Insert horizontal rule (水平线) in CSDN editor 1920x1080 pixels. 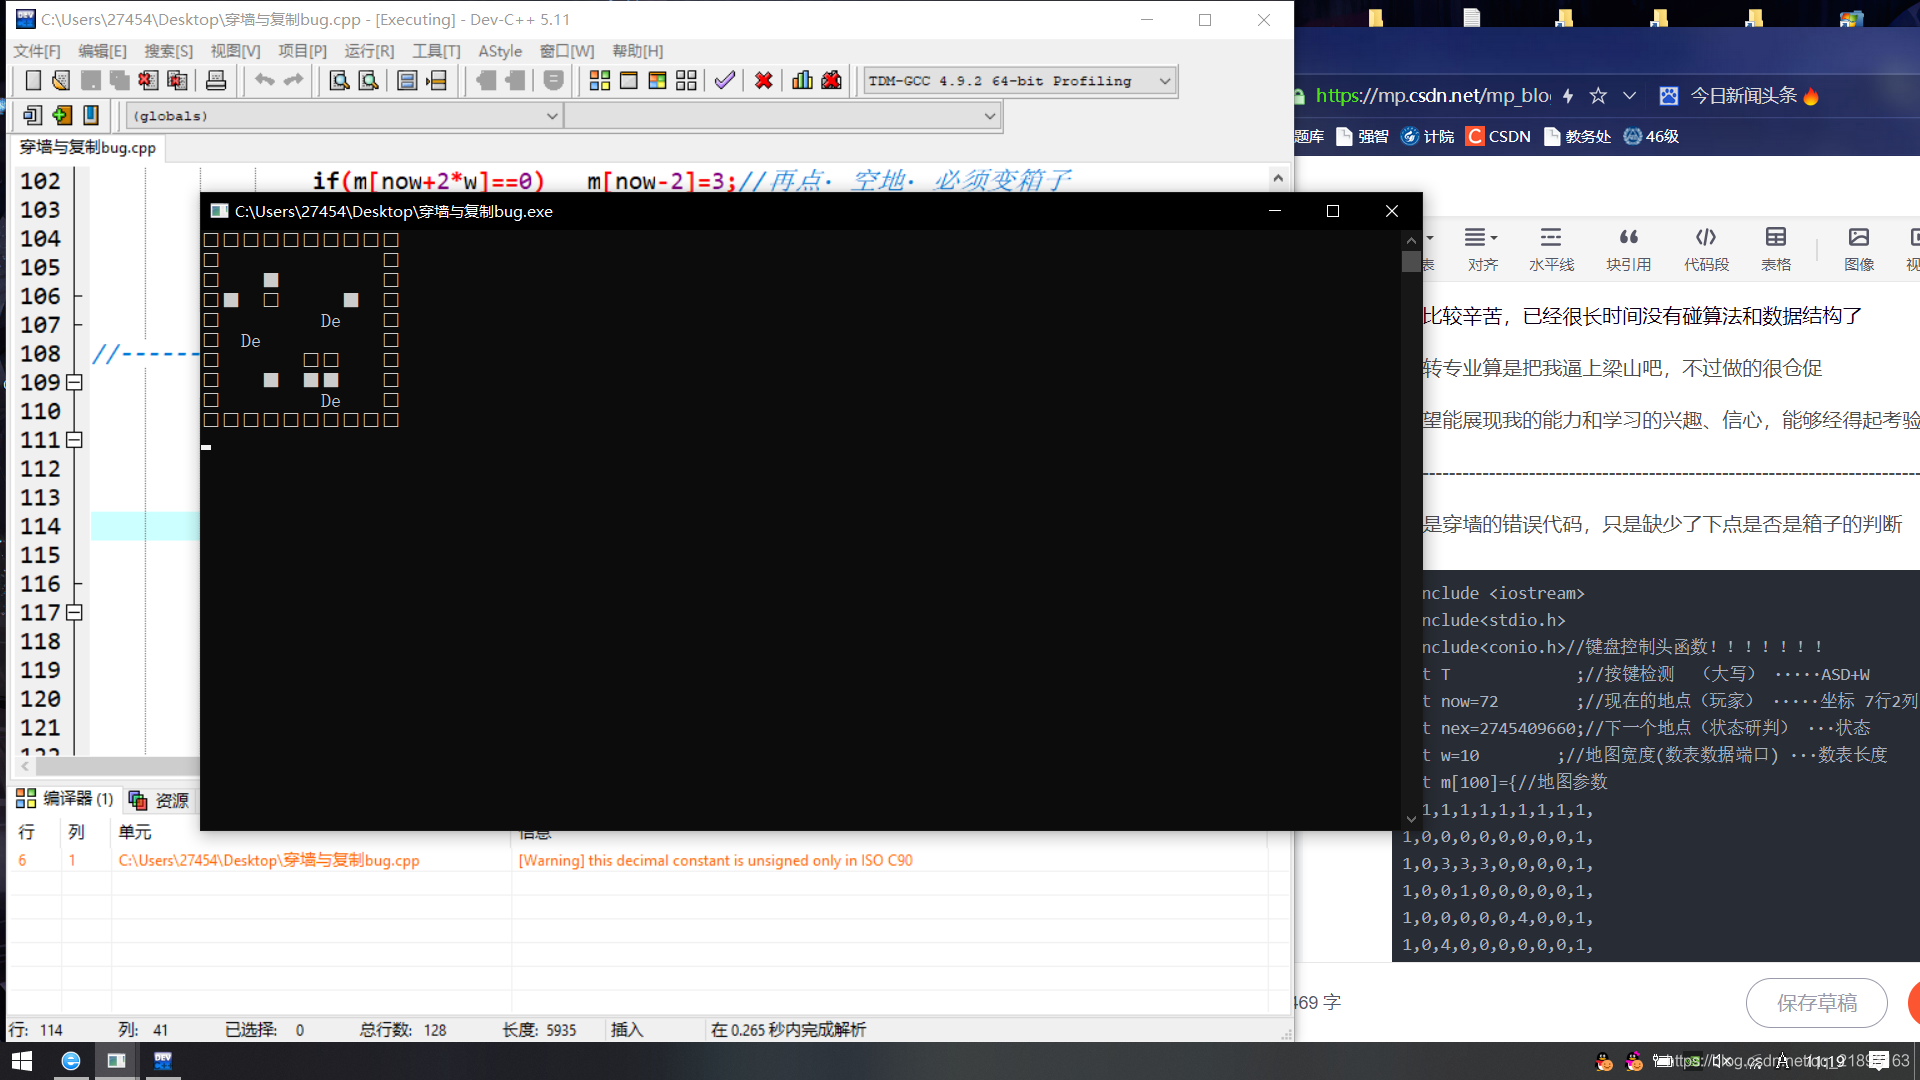1551,248
